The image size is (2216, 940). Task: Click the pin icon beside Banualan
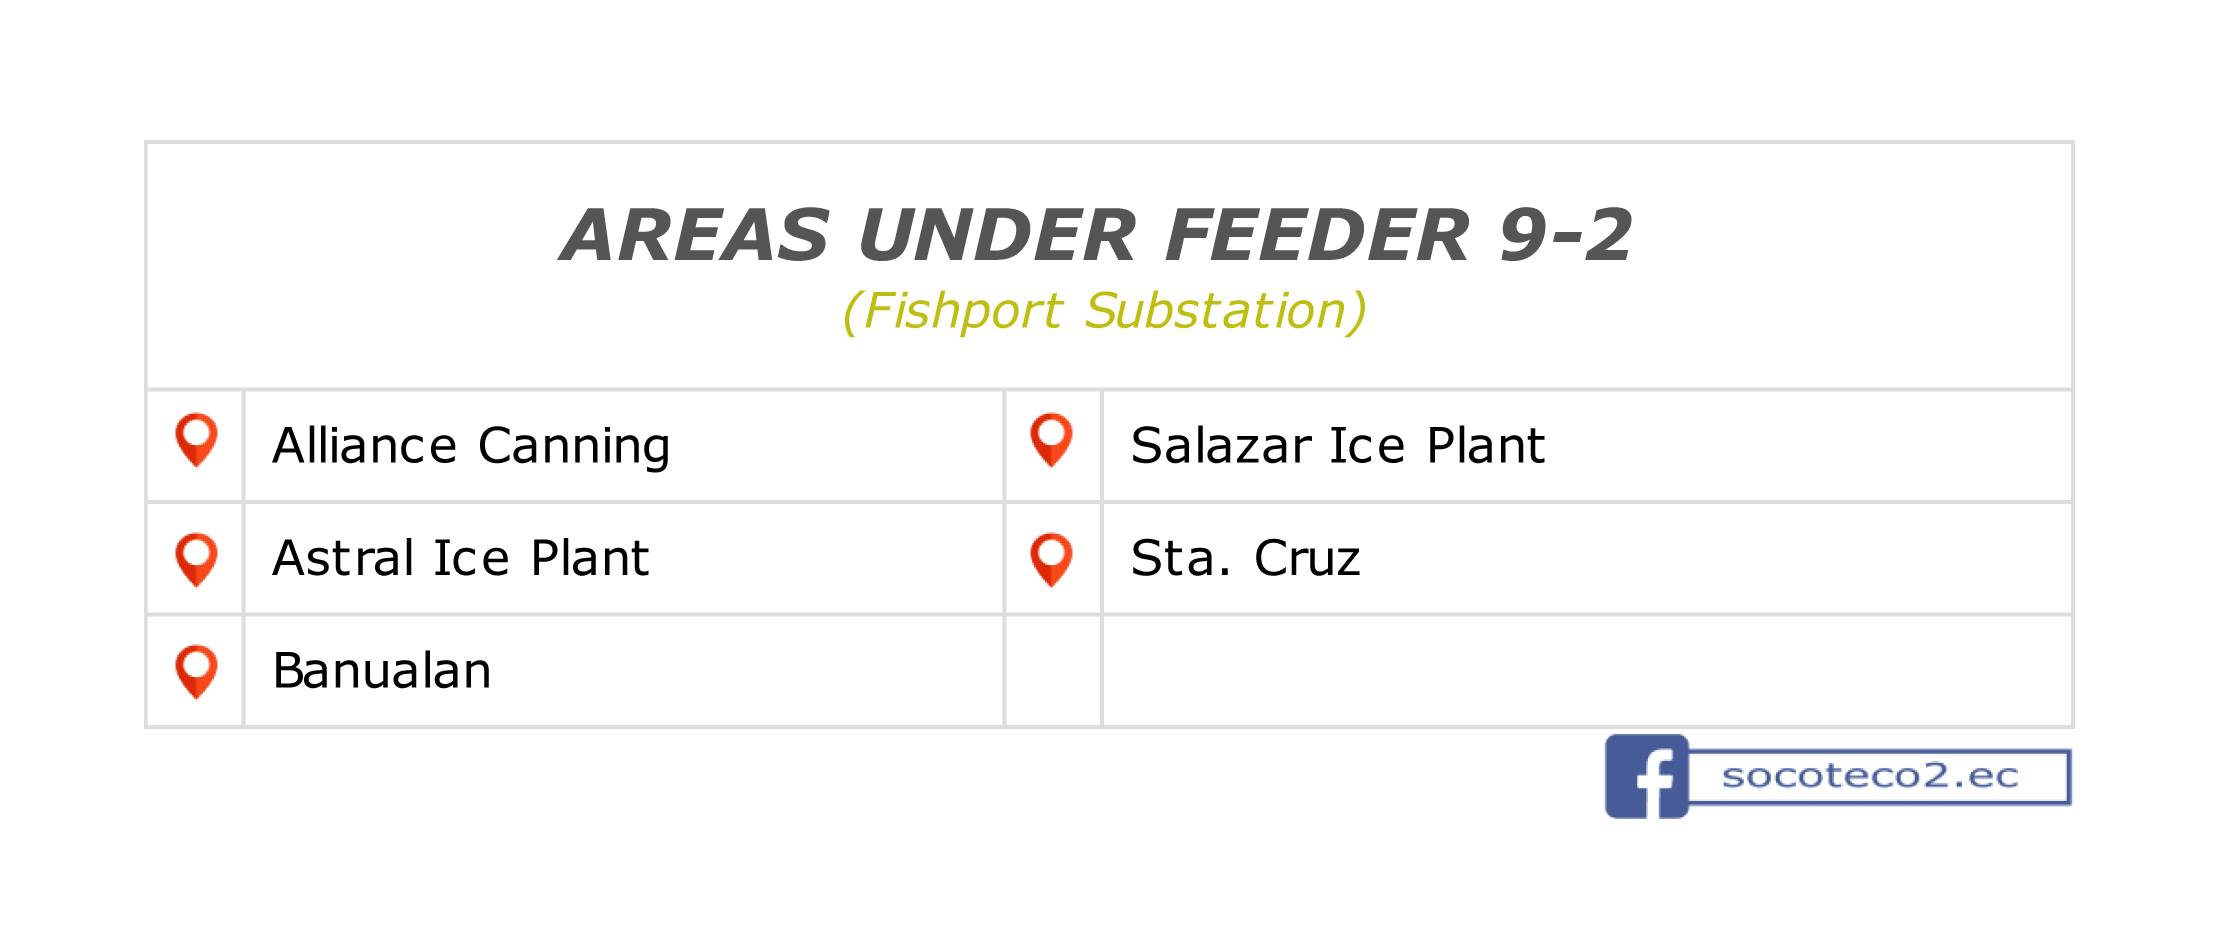196,672
